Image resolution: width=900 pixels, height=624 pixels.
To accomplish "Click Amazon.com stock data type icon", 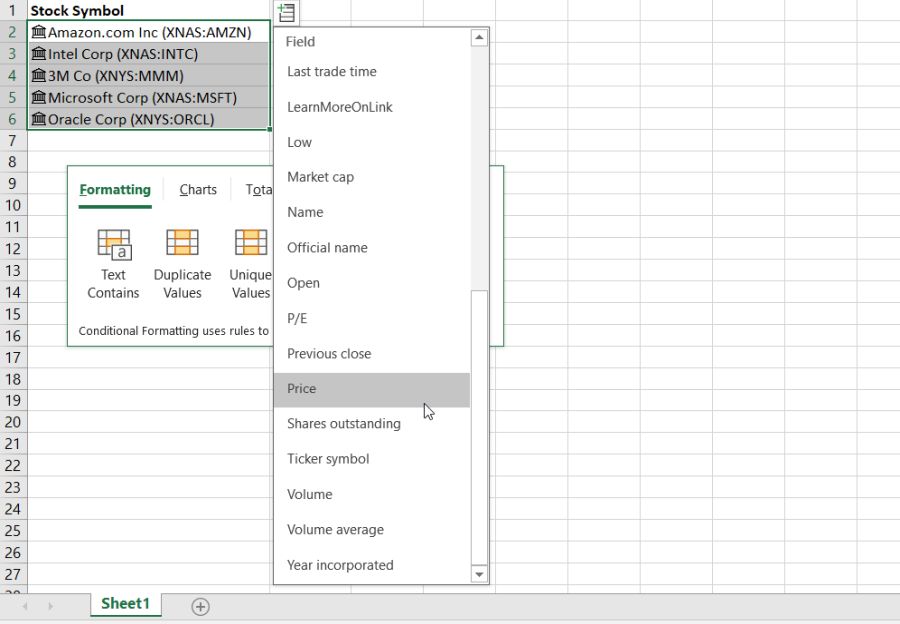I will click(39, 32).
